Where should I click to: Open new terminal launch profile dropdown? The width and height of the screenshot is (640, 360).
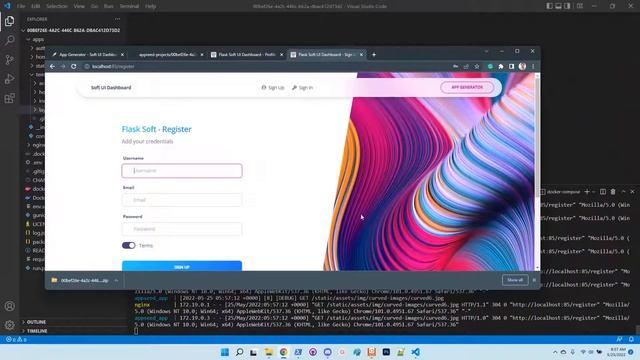[x=593, y=191]
